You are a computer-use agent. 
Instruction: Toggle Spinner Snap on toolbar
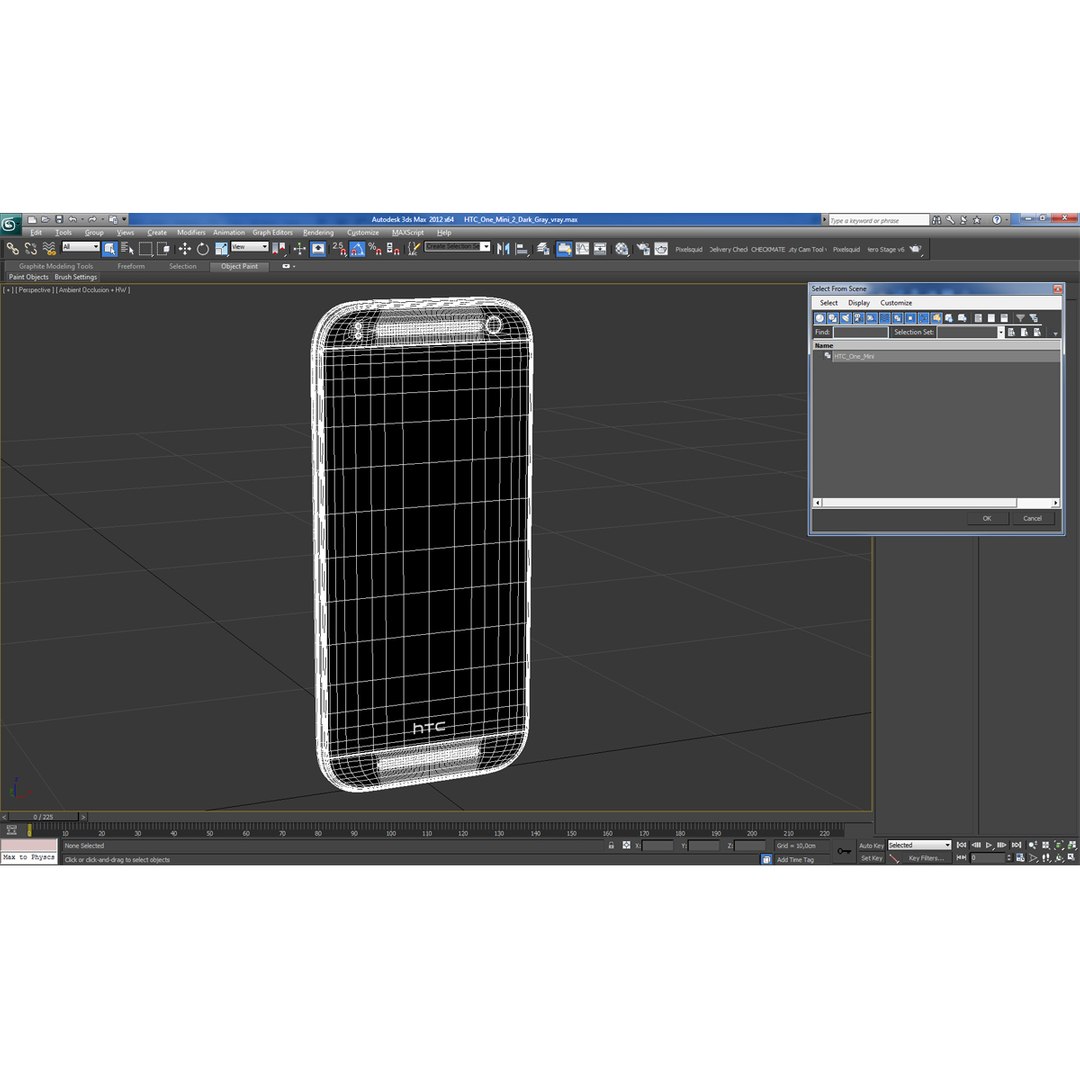point(393,249)
